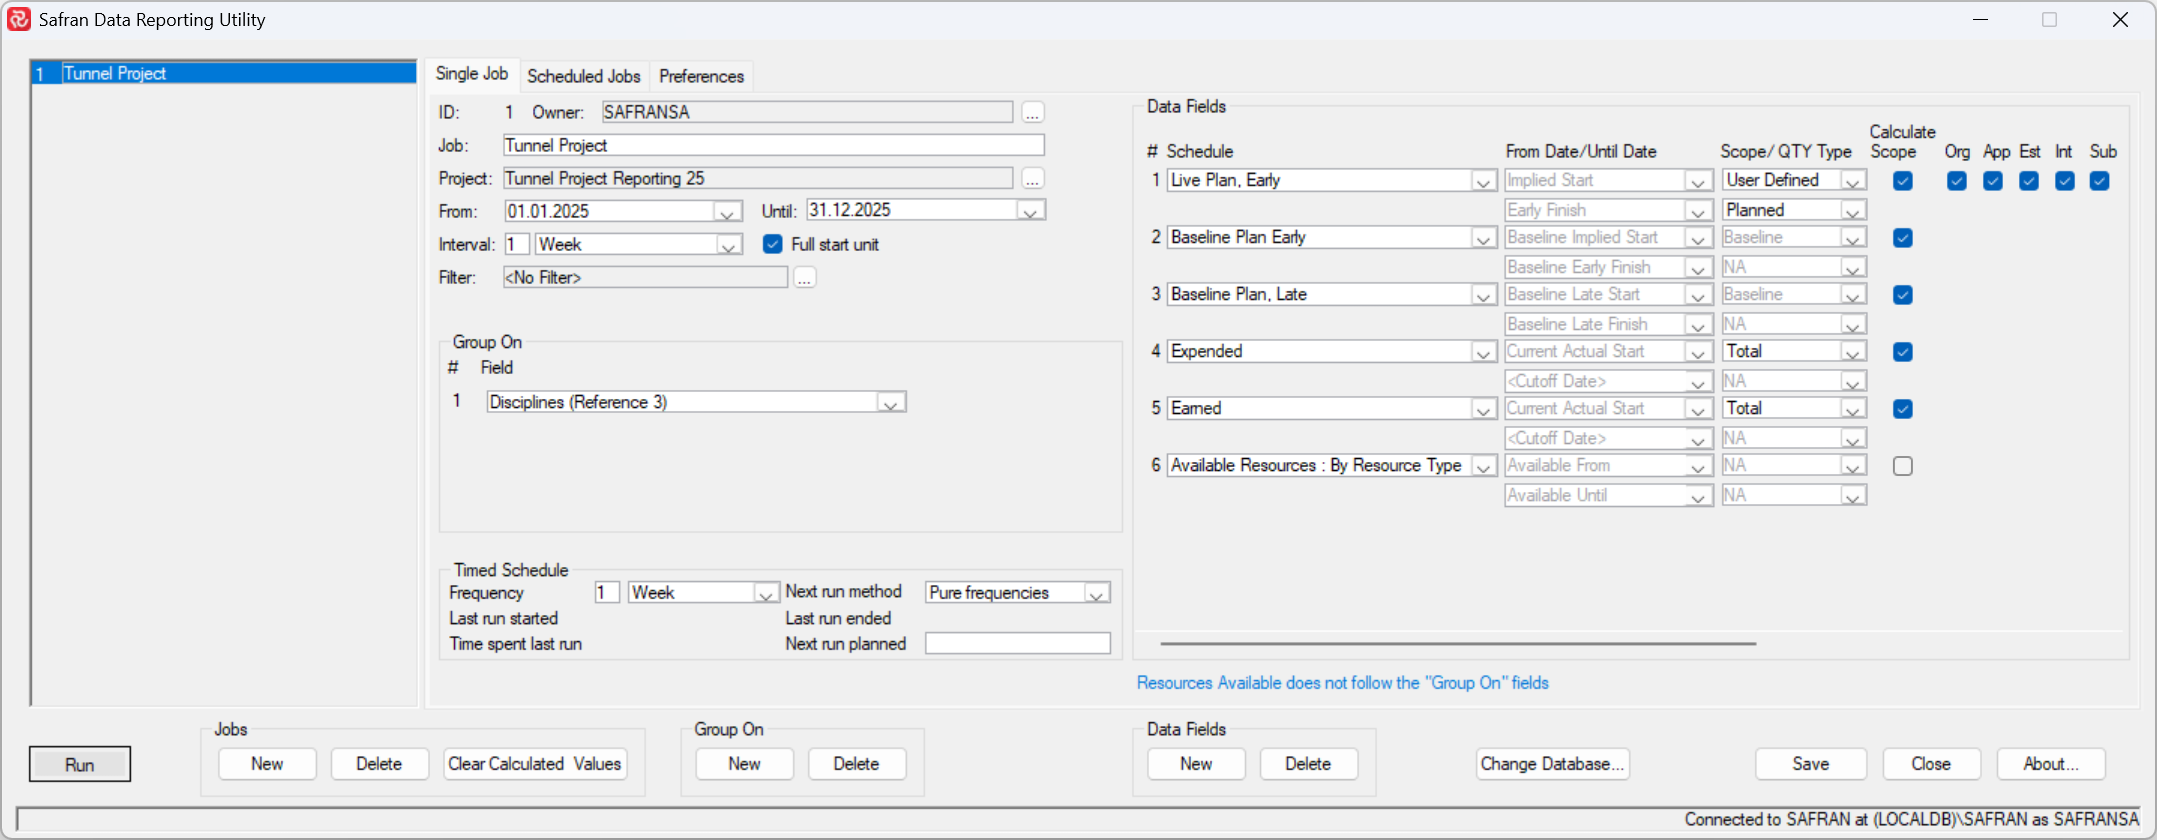
Task: Open the Until date calendar dropdown
Action: 1030,211
